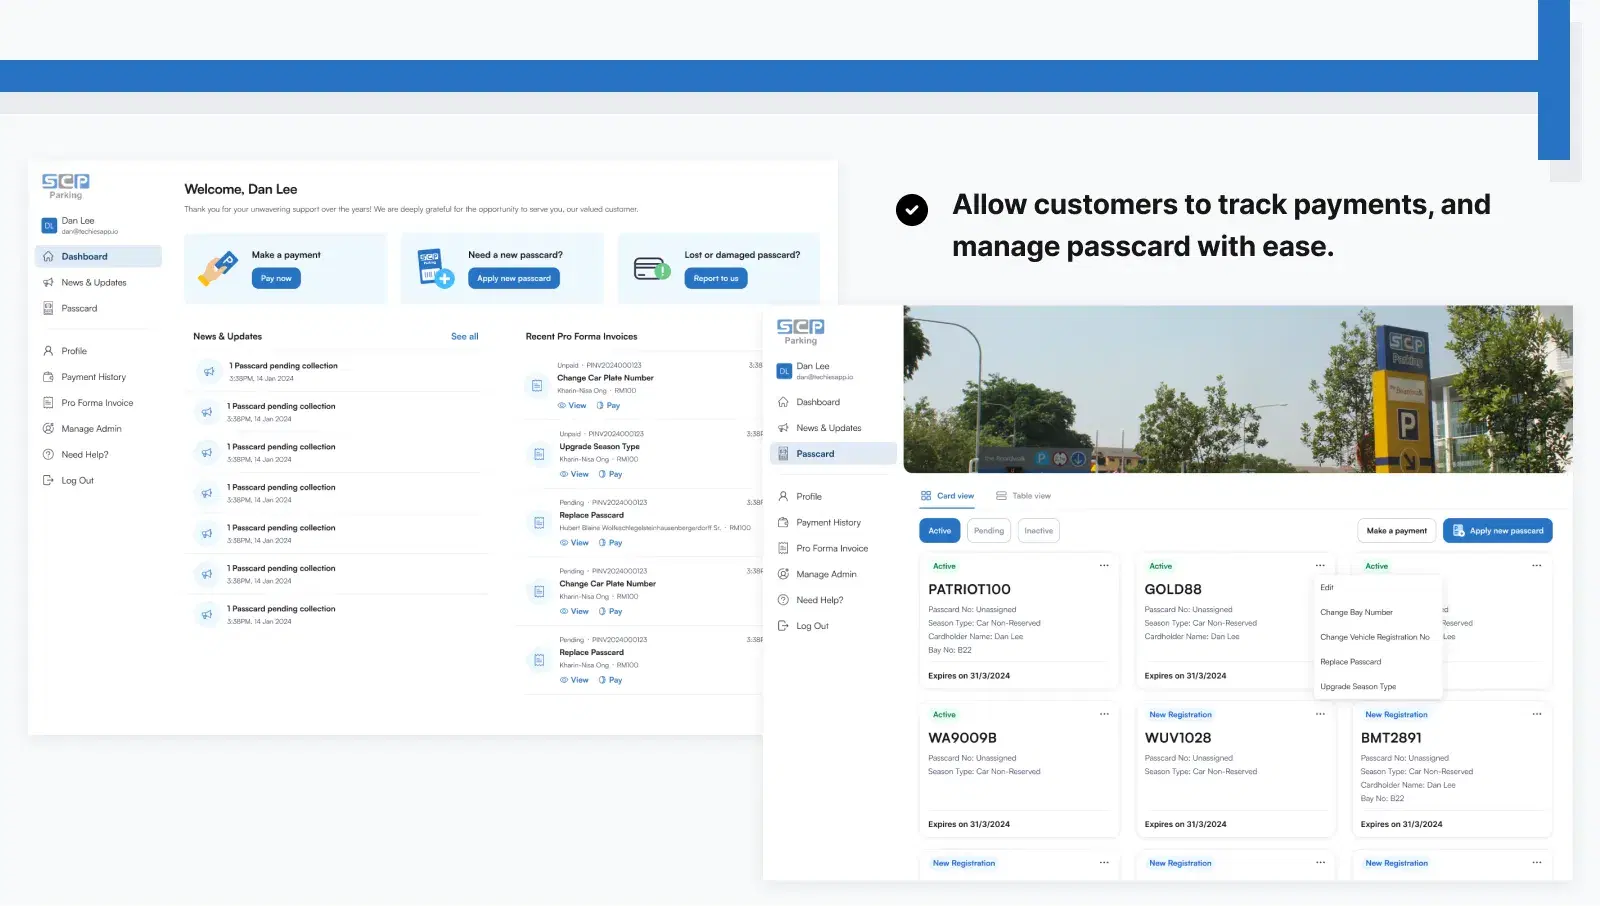Open See all in News & Updates
This screenshot has height=906, width=1600.
[x=464, y=337]
